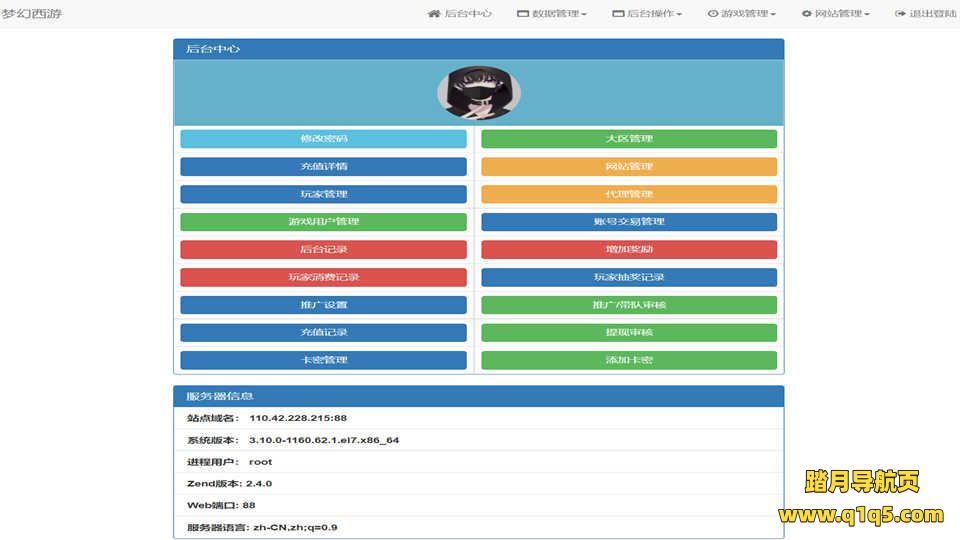
Task: Click the eye icon beside 游戏管理
Action: [713, 14]
